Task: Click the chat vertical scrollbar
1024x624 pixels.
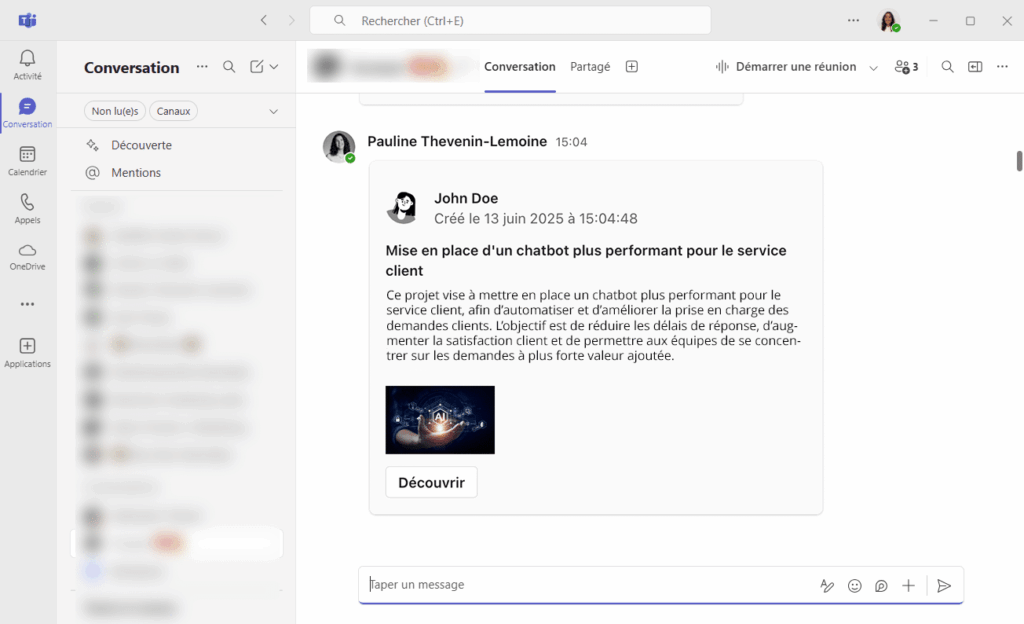Action: [x=1019, y=161]
